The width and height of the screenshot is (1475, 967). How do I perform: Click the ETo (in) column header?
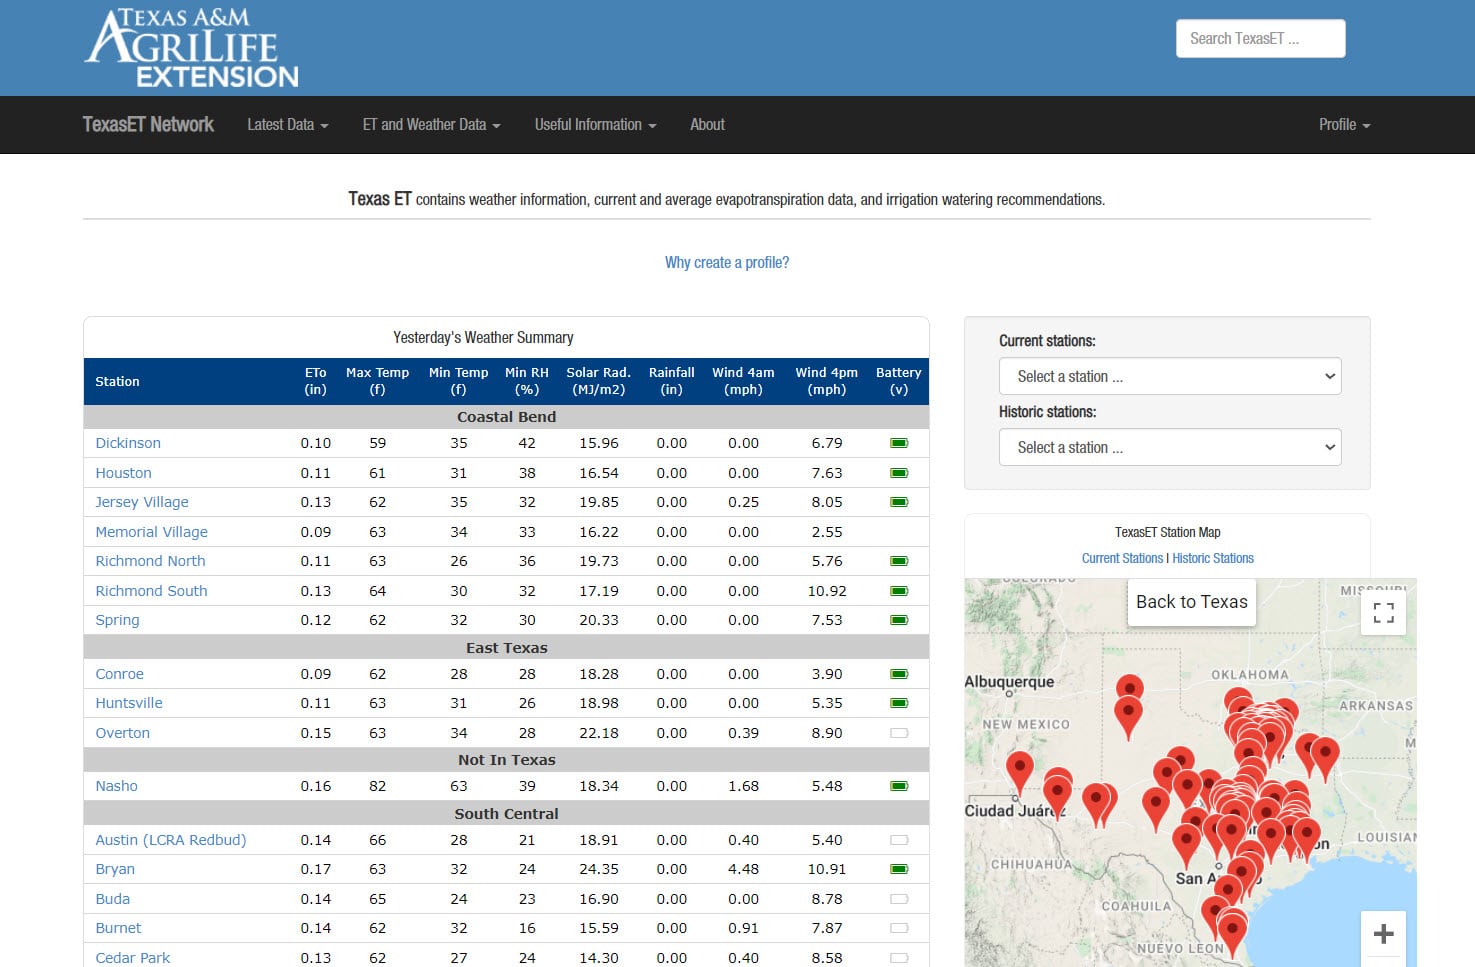point(316,381)
